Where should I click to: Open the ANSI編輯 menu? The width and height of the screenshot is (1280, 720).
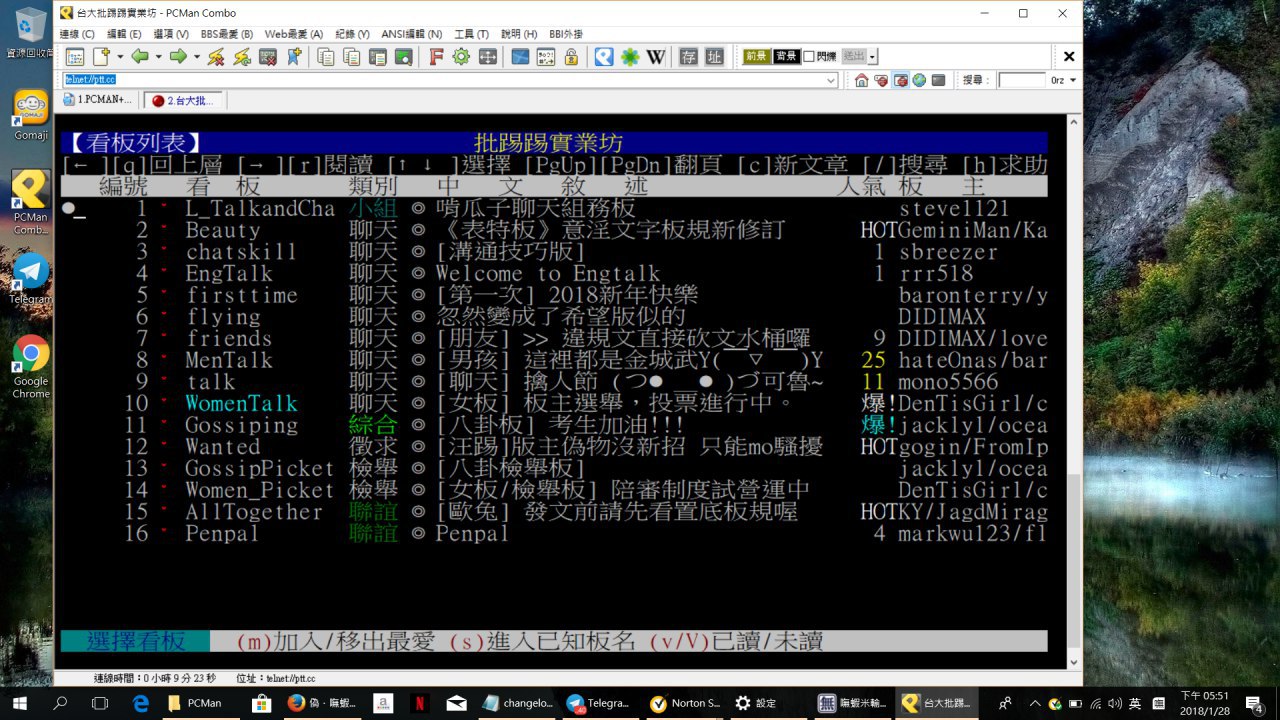(x=411, y=34)
